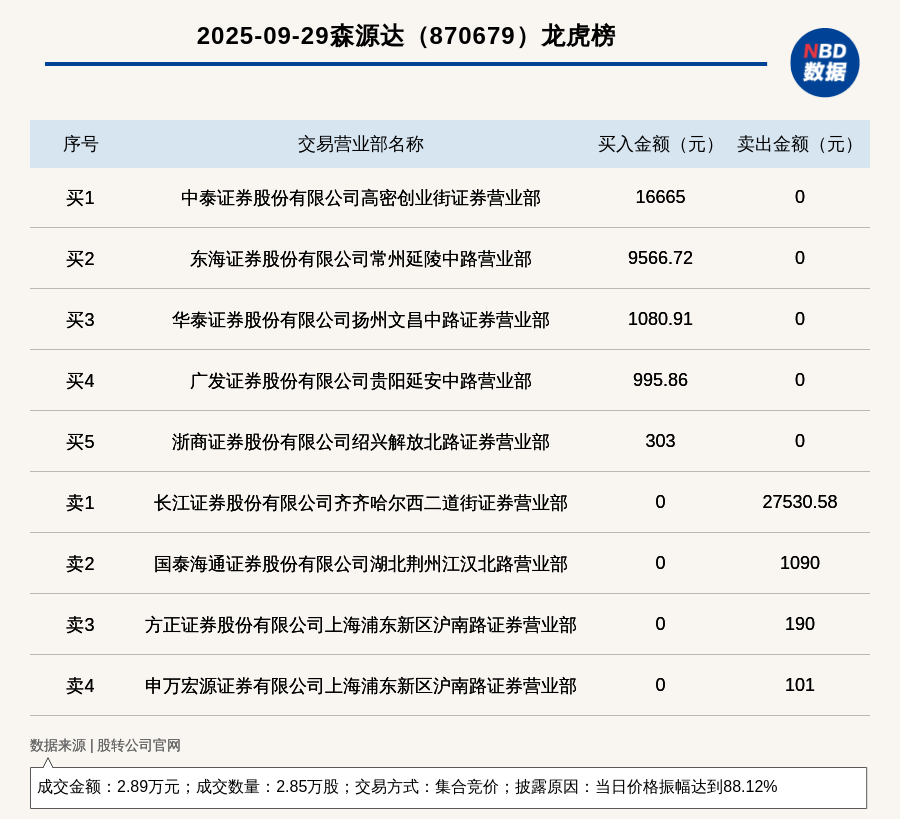Select 中泰证券高密创业街证券营业部 row name
The image size is (900, 819).
pos(360,198)
